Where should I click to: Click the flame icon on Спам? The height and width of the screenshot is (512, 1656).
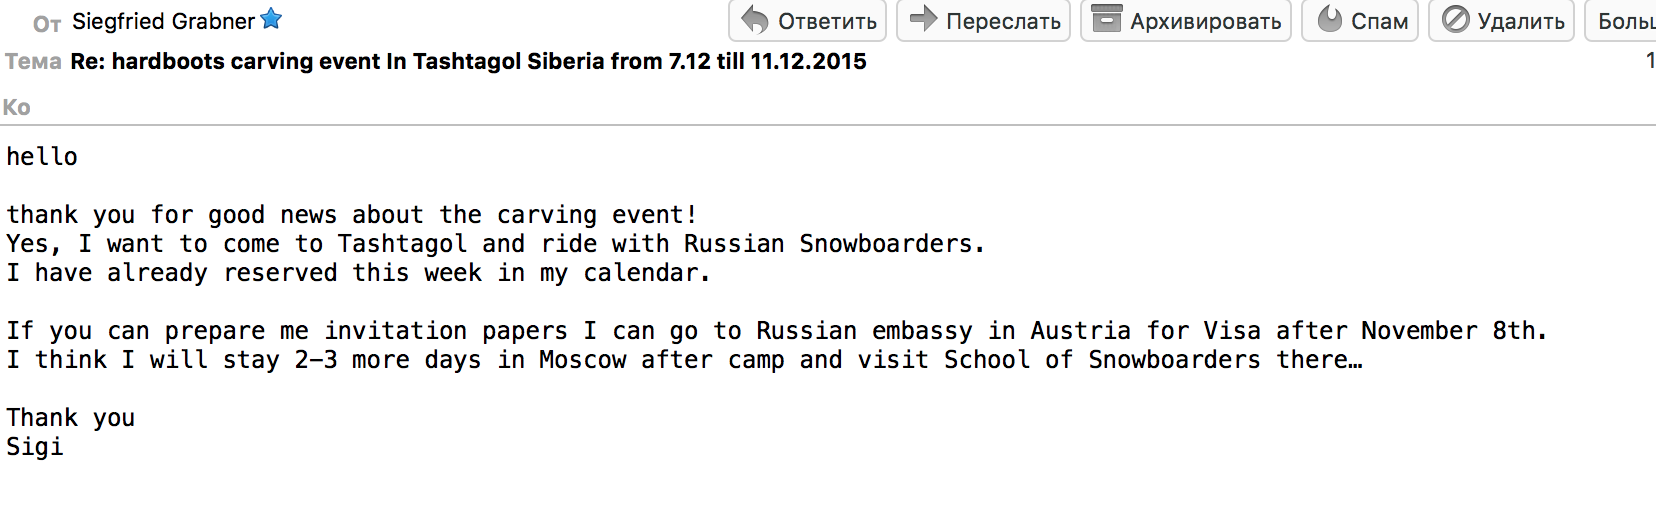[x=1329, y=19]
